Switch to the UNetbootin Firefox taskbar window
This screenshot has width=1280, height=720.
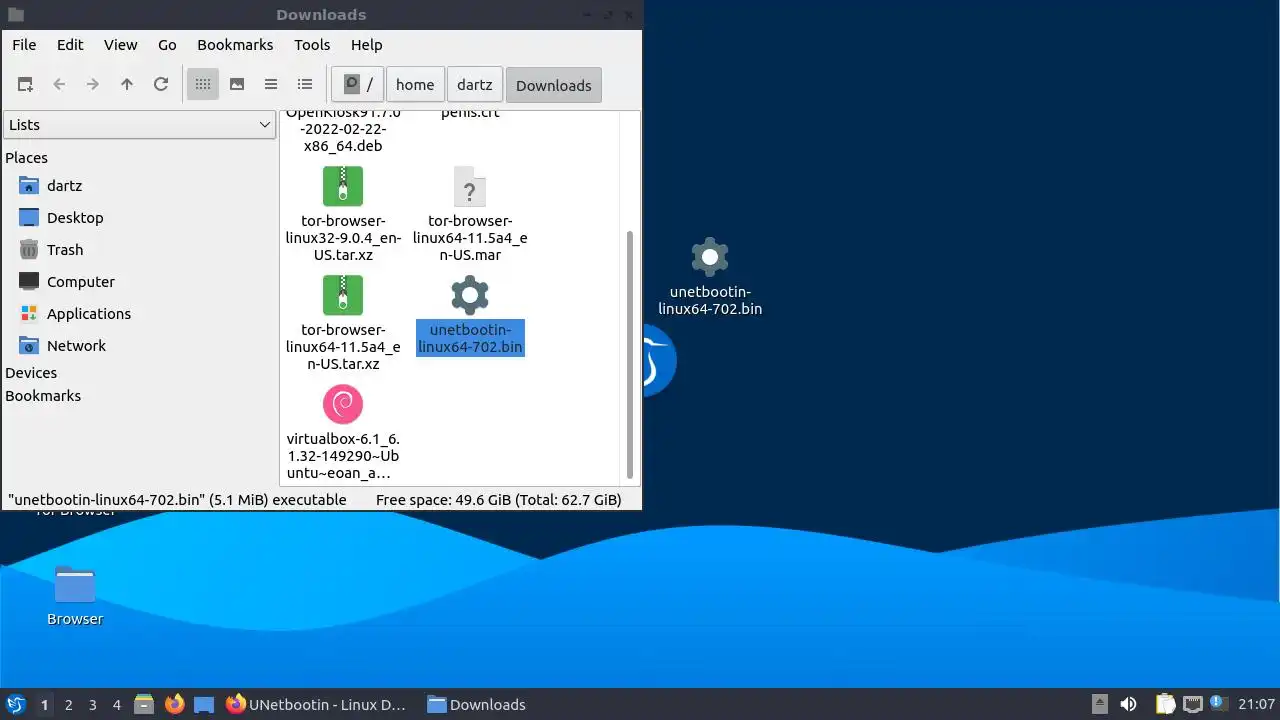pos(316,704)
